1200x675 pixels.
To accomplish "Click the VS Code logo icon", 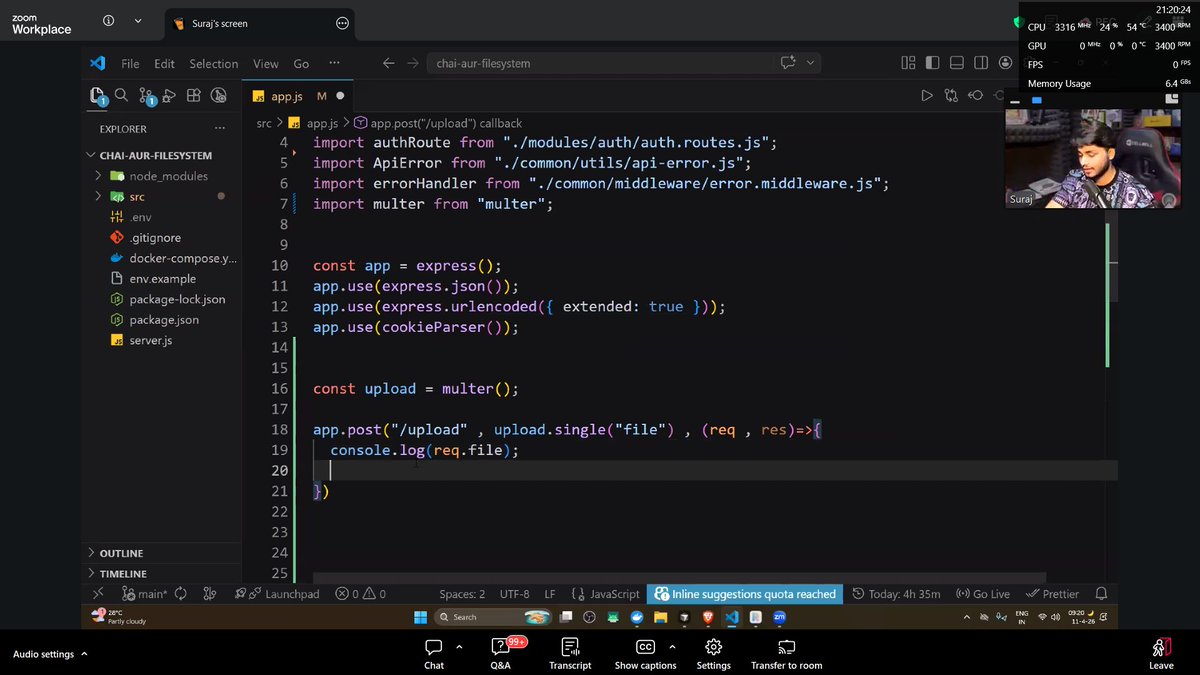I will [x=97, y=63].
